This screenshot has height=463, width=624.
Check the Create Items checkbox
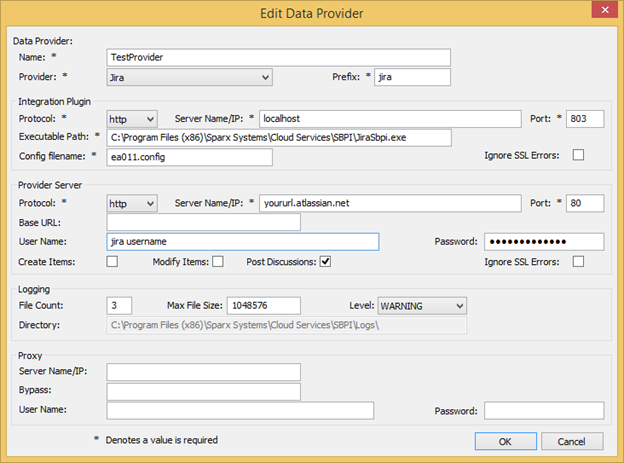click(x=112, y=262)
